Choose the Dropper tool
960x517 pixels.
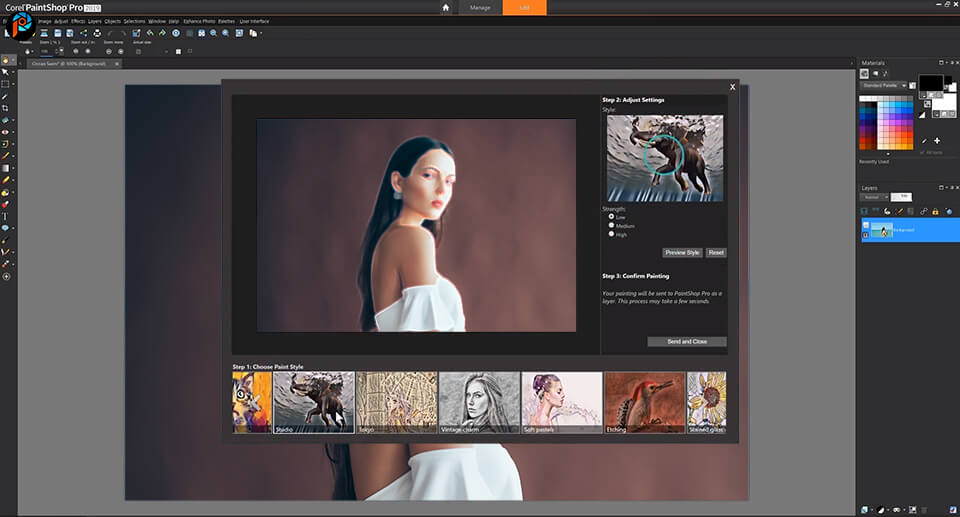6,96
